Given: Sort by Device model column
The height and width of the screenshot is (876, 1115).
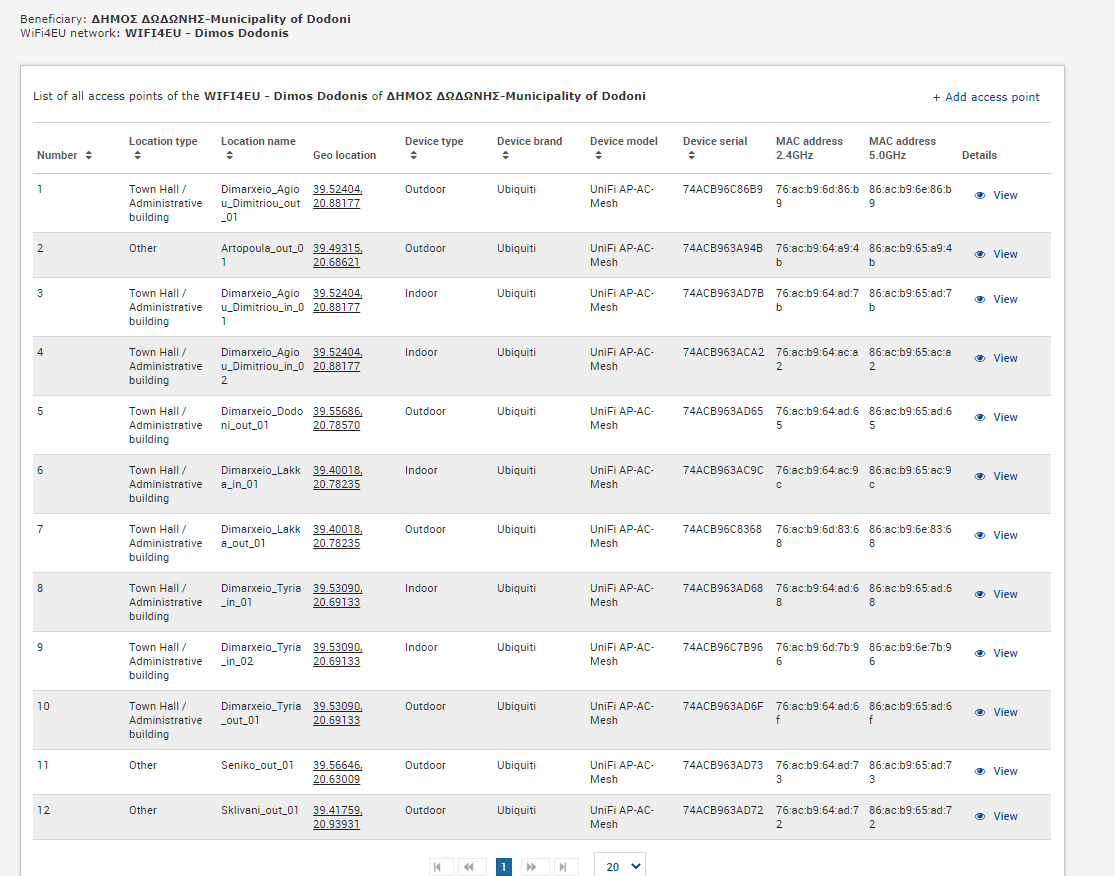Looking at the screenshot, I should (x=598, y=155).
